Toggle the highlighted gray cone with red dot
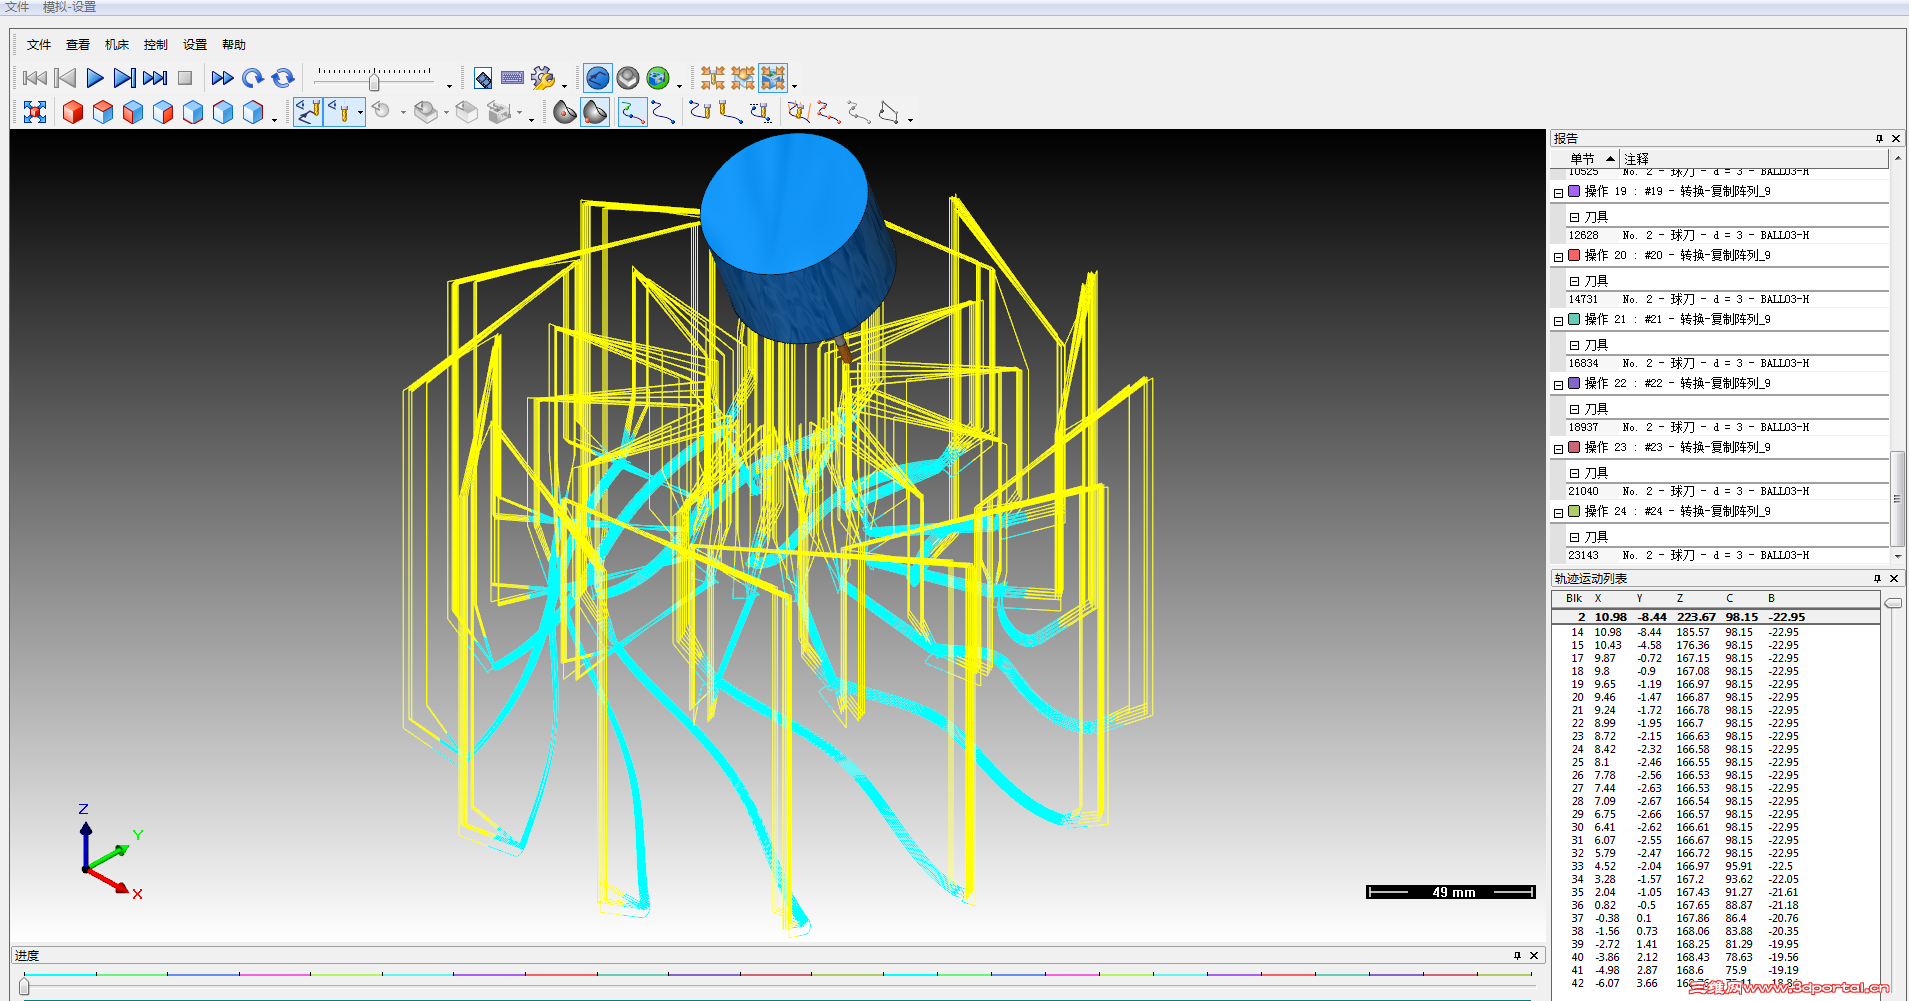The image size is (1909, 1001). tap(595, 112)
